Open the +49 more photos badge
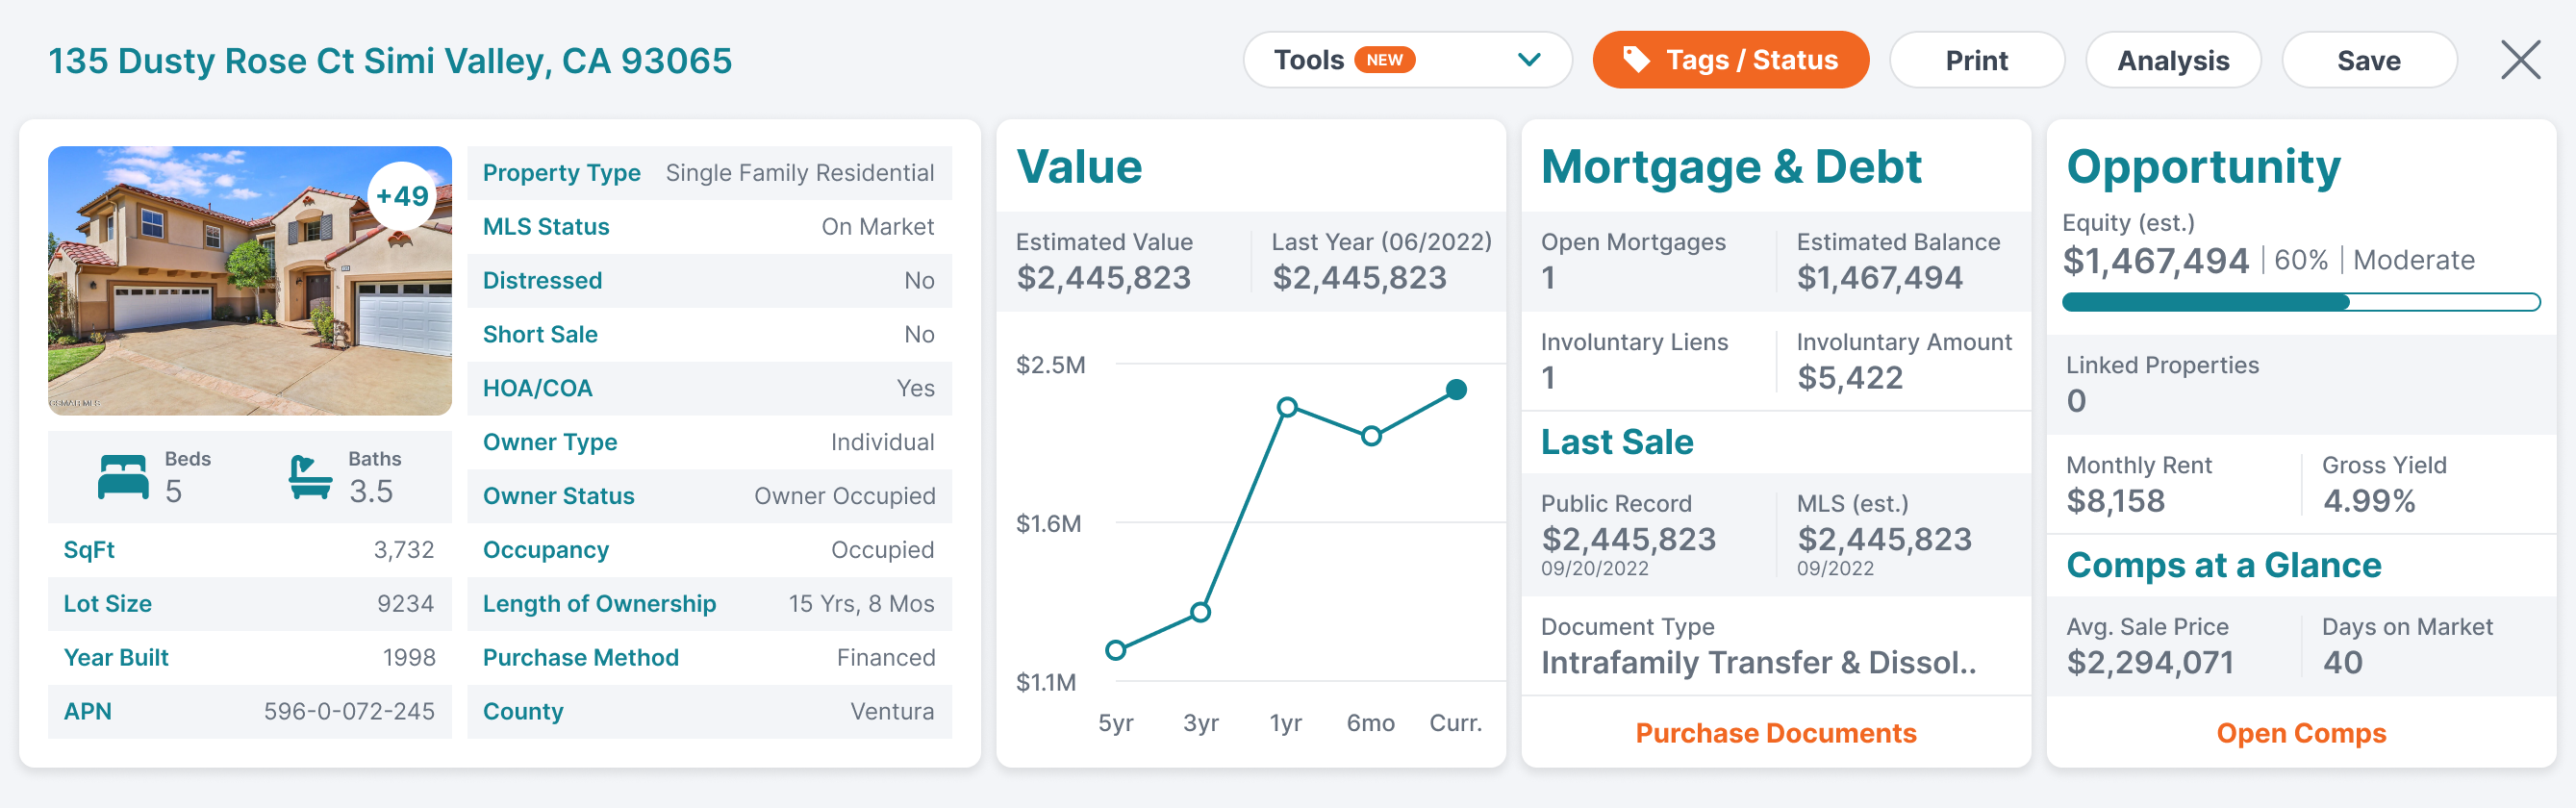The width and height of the screenshot is (2576, 808). tap(402, 196)
